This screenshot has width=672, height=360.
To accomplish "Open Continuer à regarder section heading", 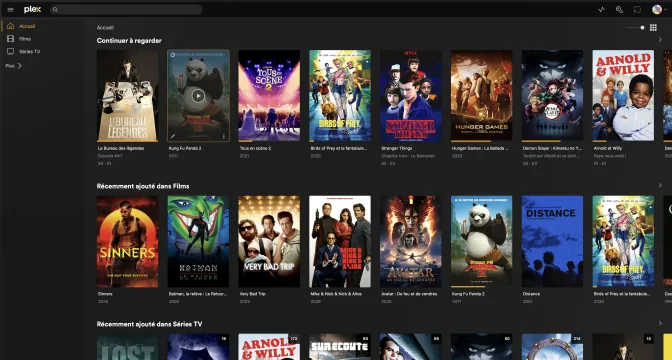I will (129, 41).
